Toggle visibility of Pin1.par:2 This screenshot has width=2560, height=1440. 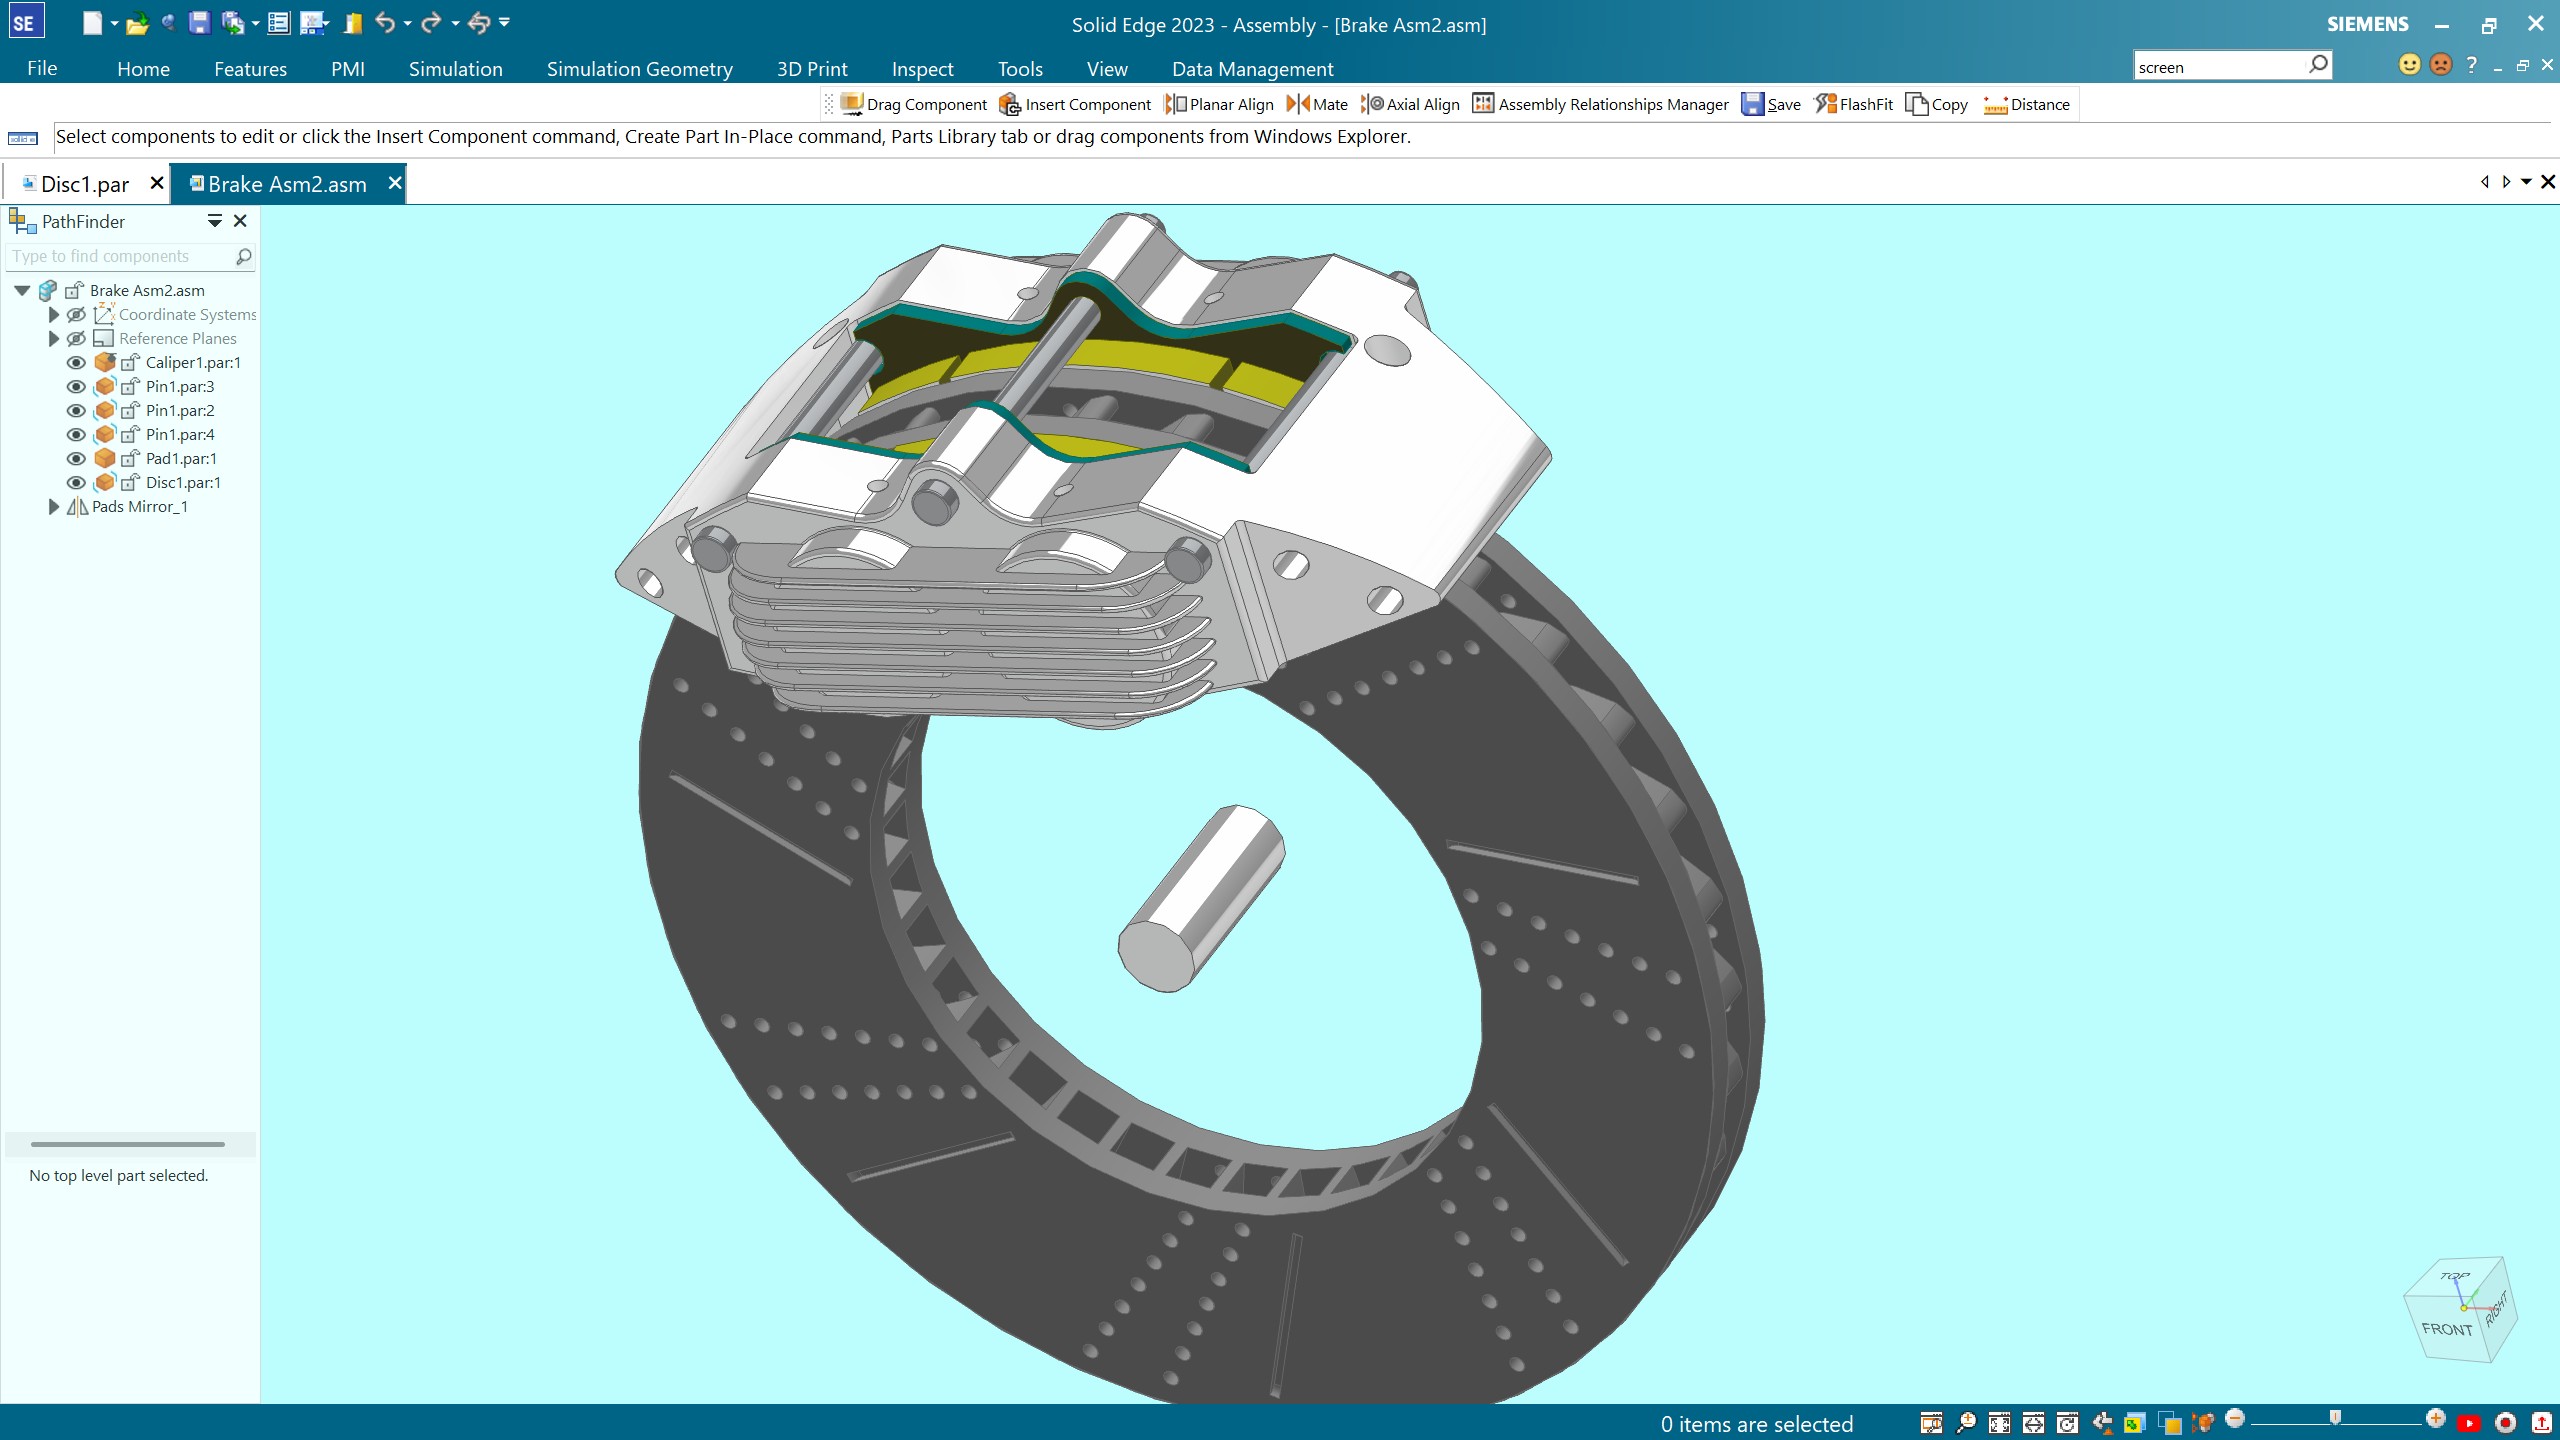[x=76, y=410]
